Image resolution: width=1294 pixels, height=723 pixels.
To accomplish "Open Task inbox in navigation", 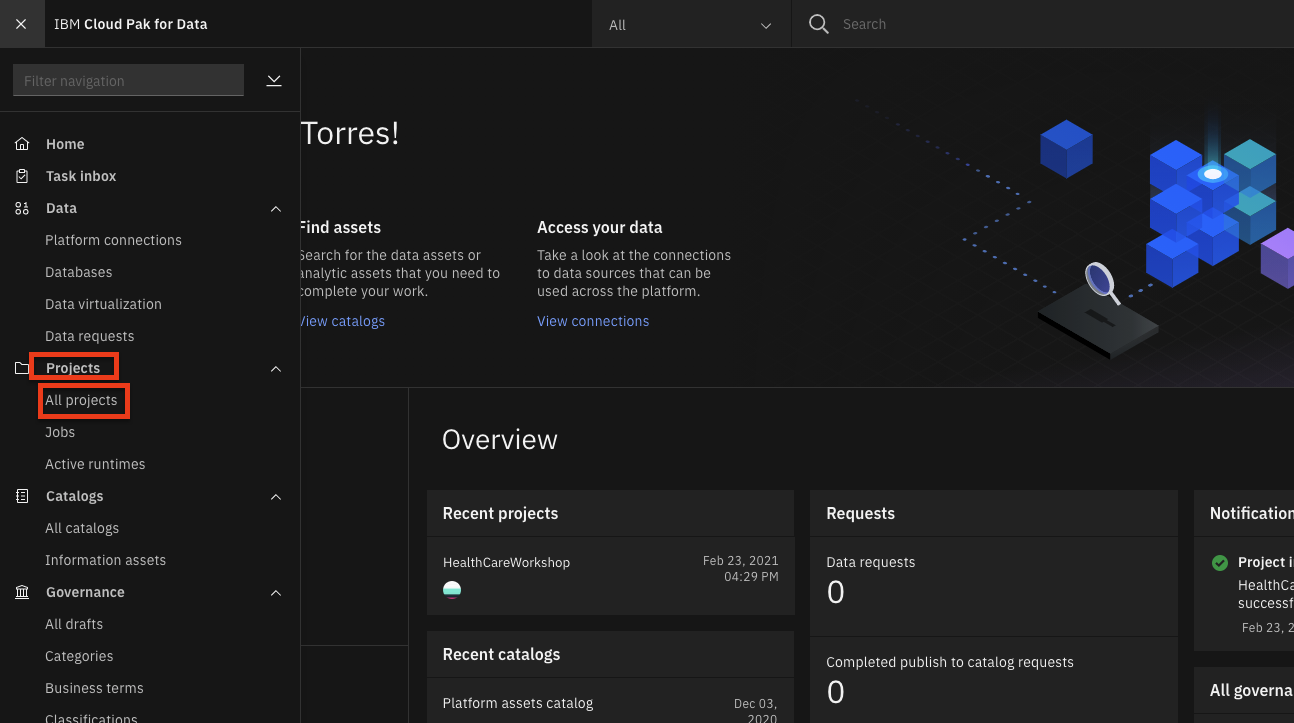I will pyautogui.click(x=81, y=176).
